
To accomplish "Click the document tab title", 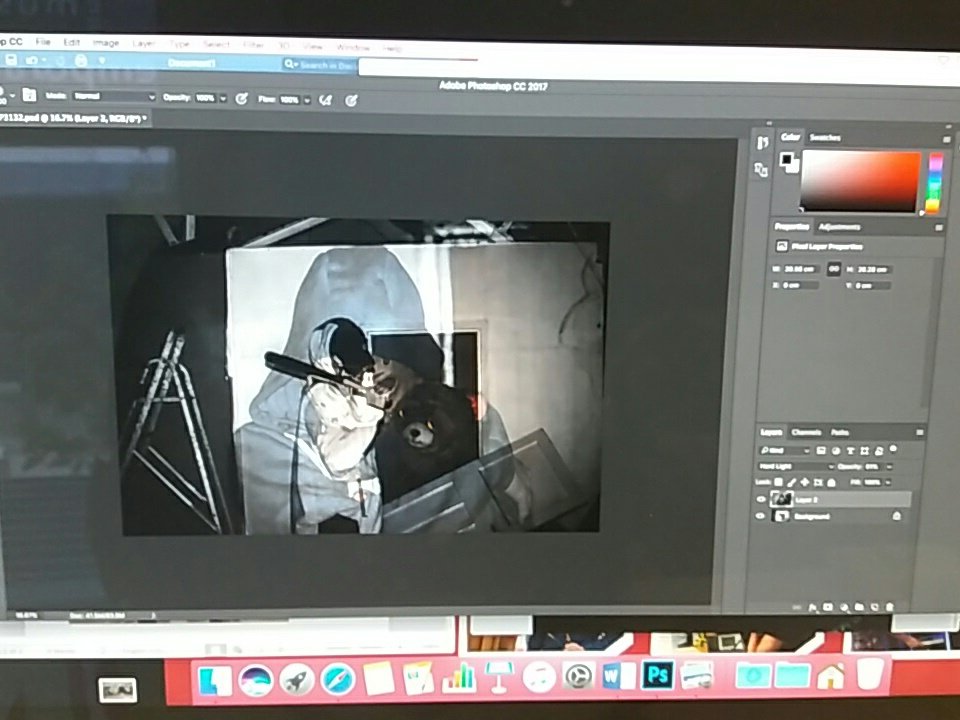I will pos(72,118).
